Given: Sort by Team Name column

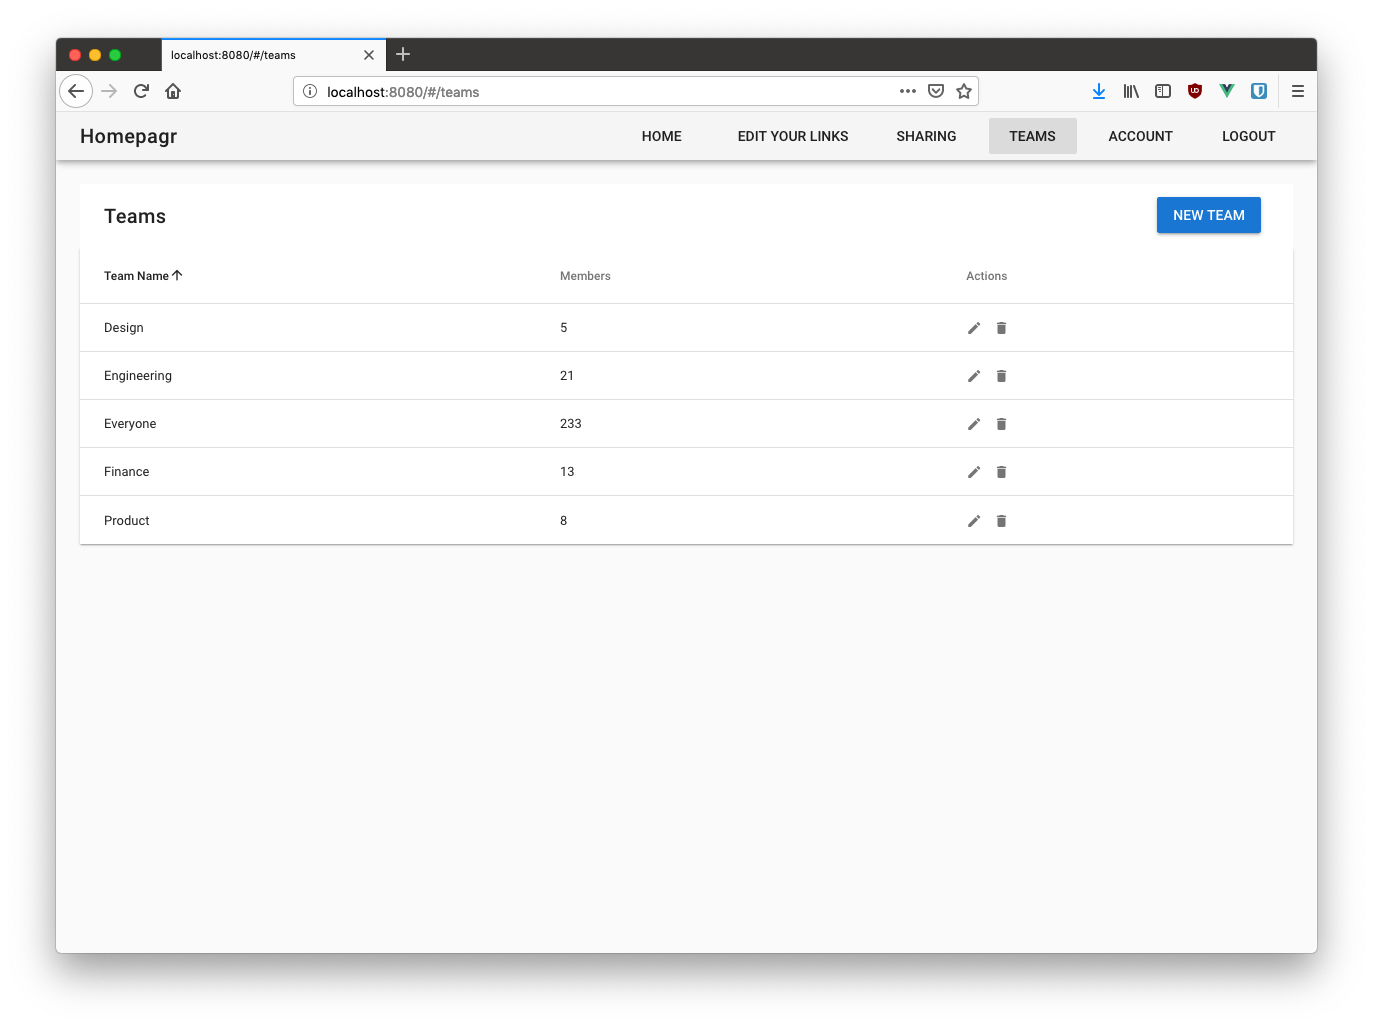Looking at the screenshot, I should pyautogui.click(x=143, y=276).
